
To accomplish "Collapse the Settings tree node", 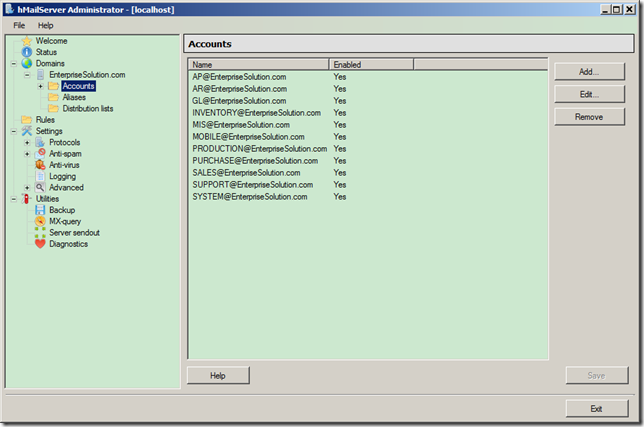I will coord(14,131).
